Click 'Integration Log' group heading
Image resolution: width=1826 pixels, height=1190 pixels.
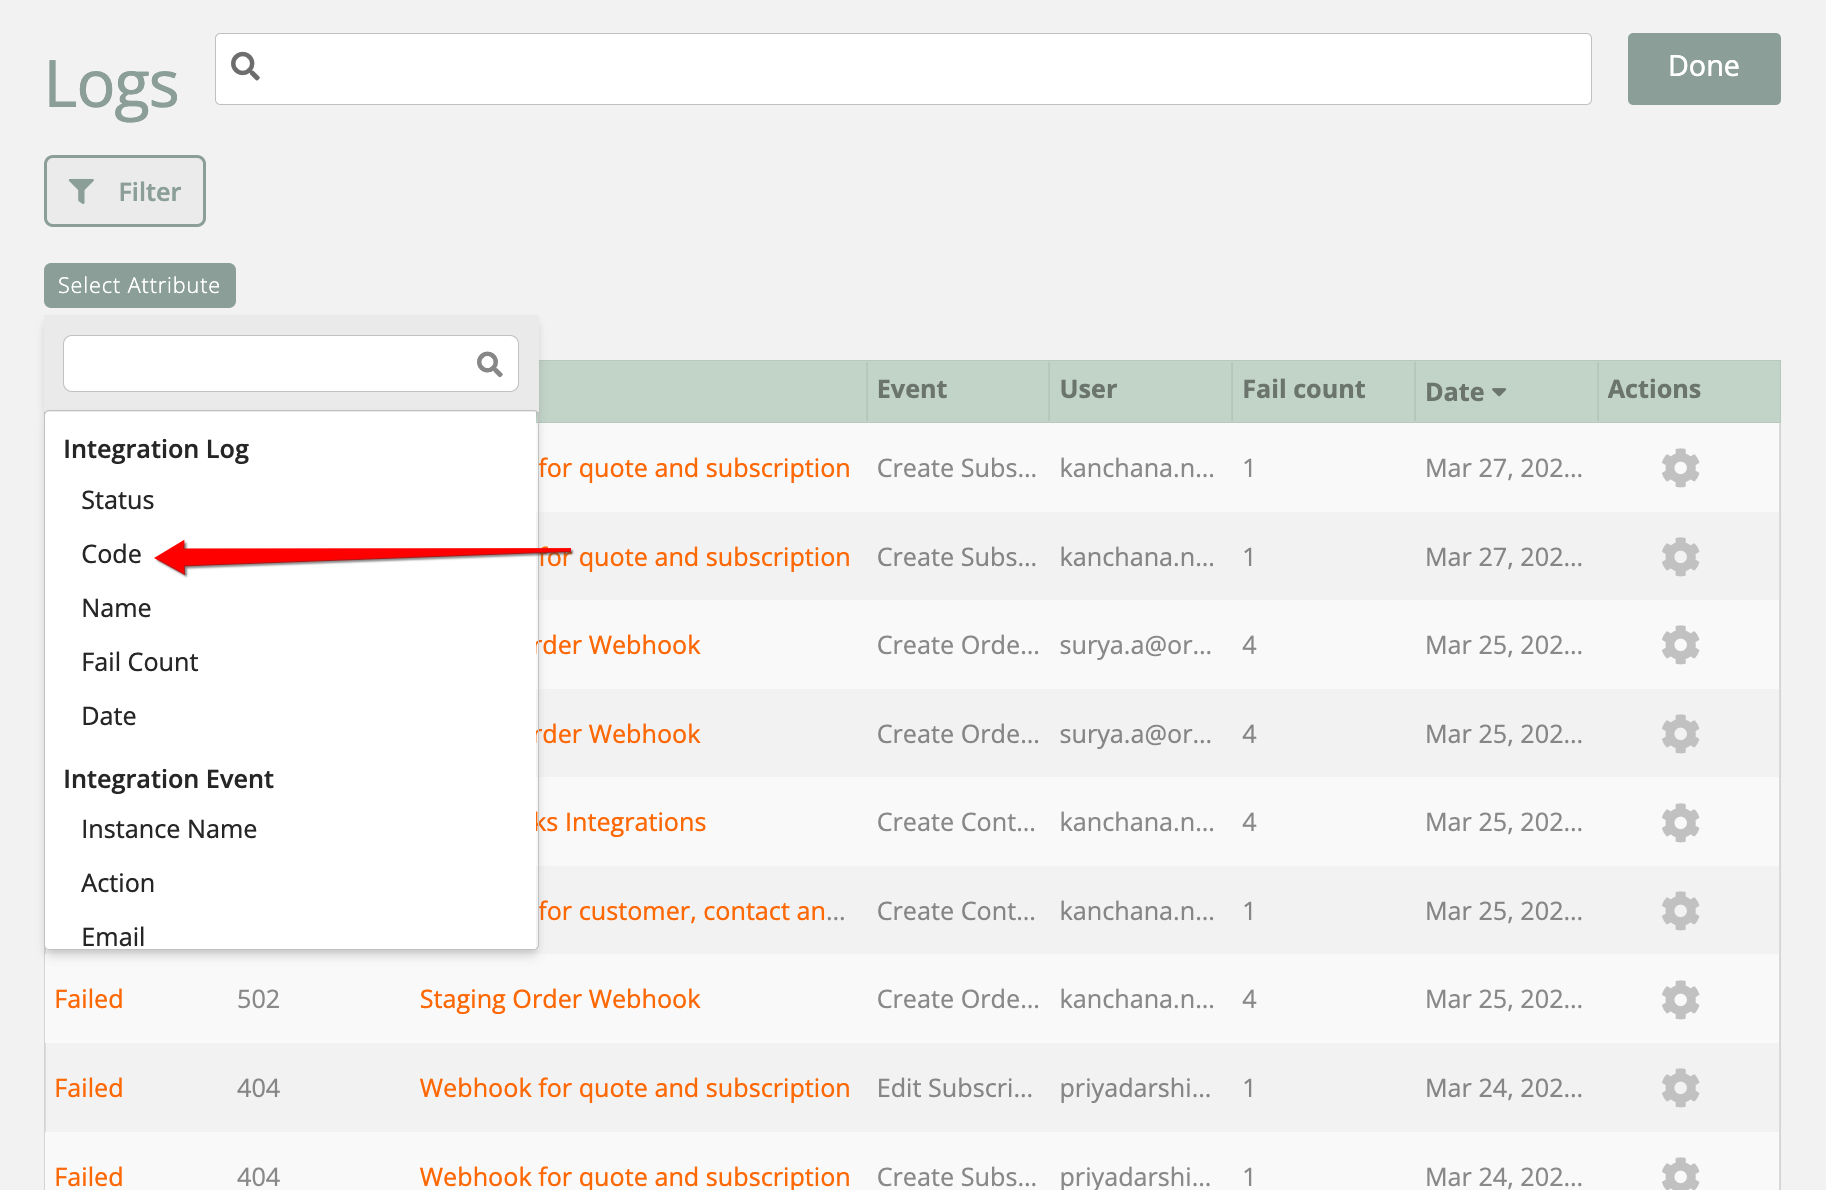[156, 449]
